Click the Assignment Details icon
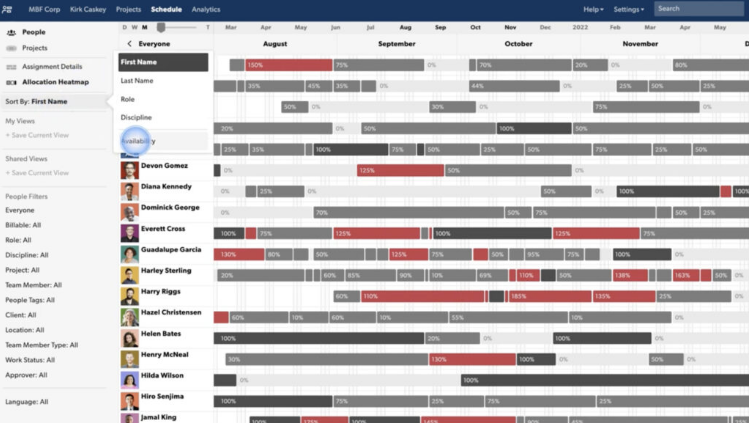The image size is (749, 429). coord(11,65)
